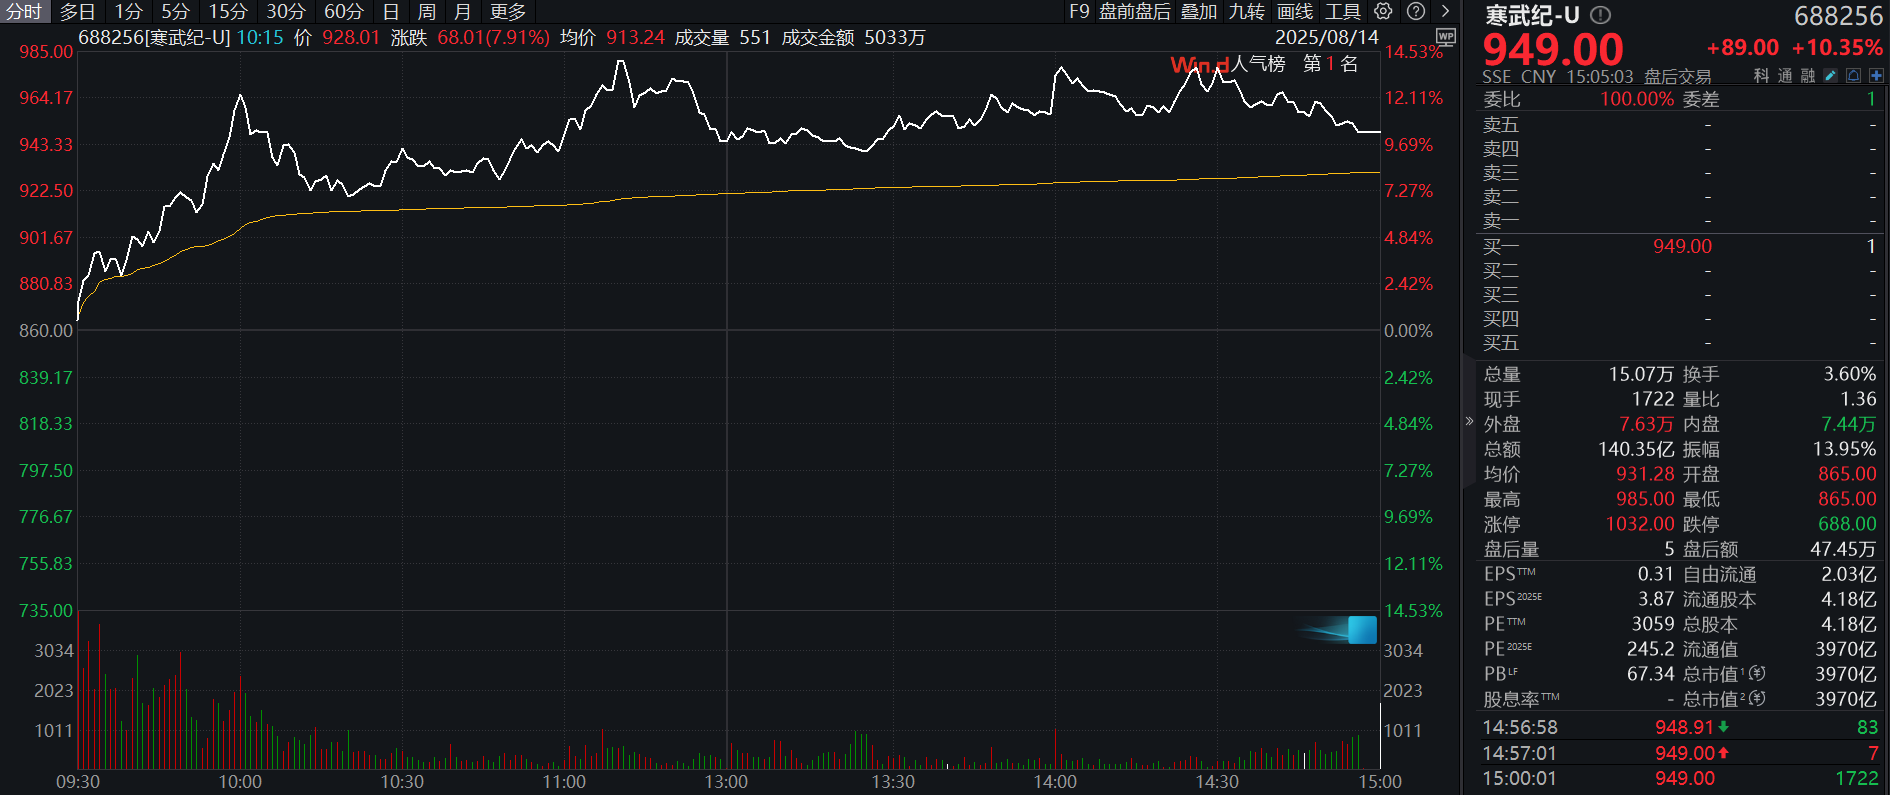Click the 总量 value 15.07万
This screenshot has height=795, width=1890.
[1641, 374]
